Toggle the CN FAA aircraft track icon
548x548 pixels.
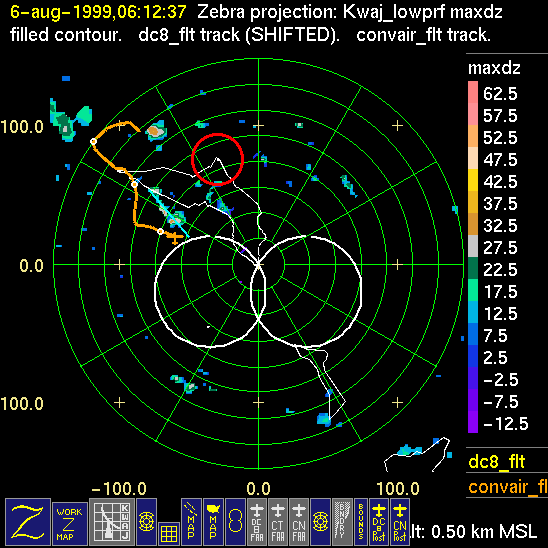coord(299,521)
